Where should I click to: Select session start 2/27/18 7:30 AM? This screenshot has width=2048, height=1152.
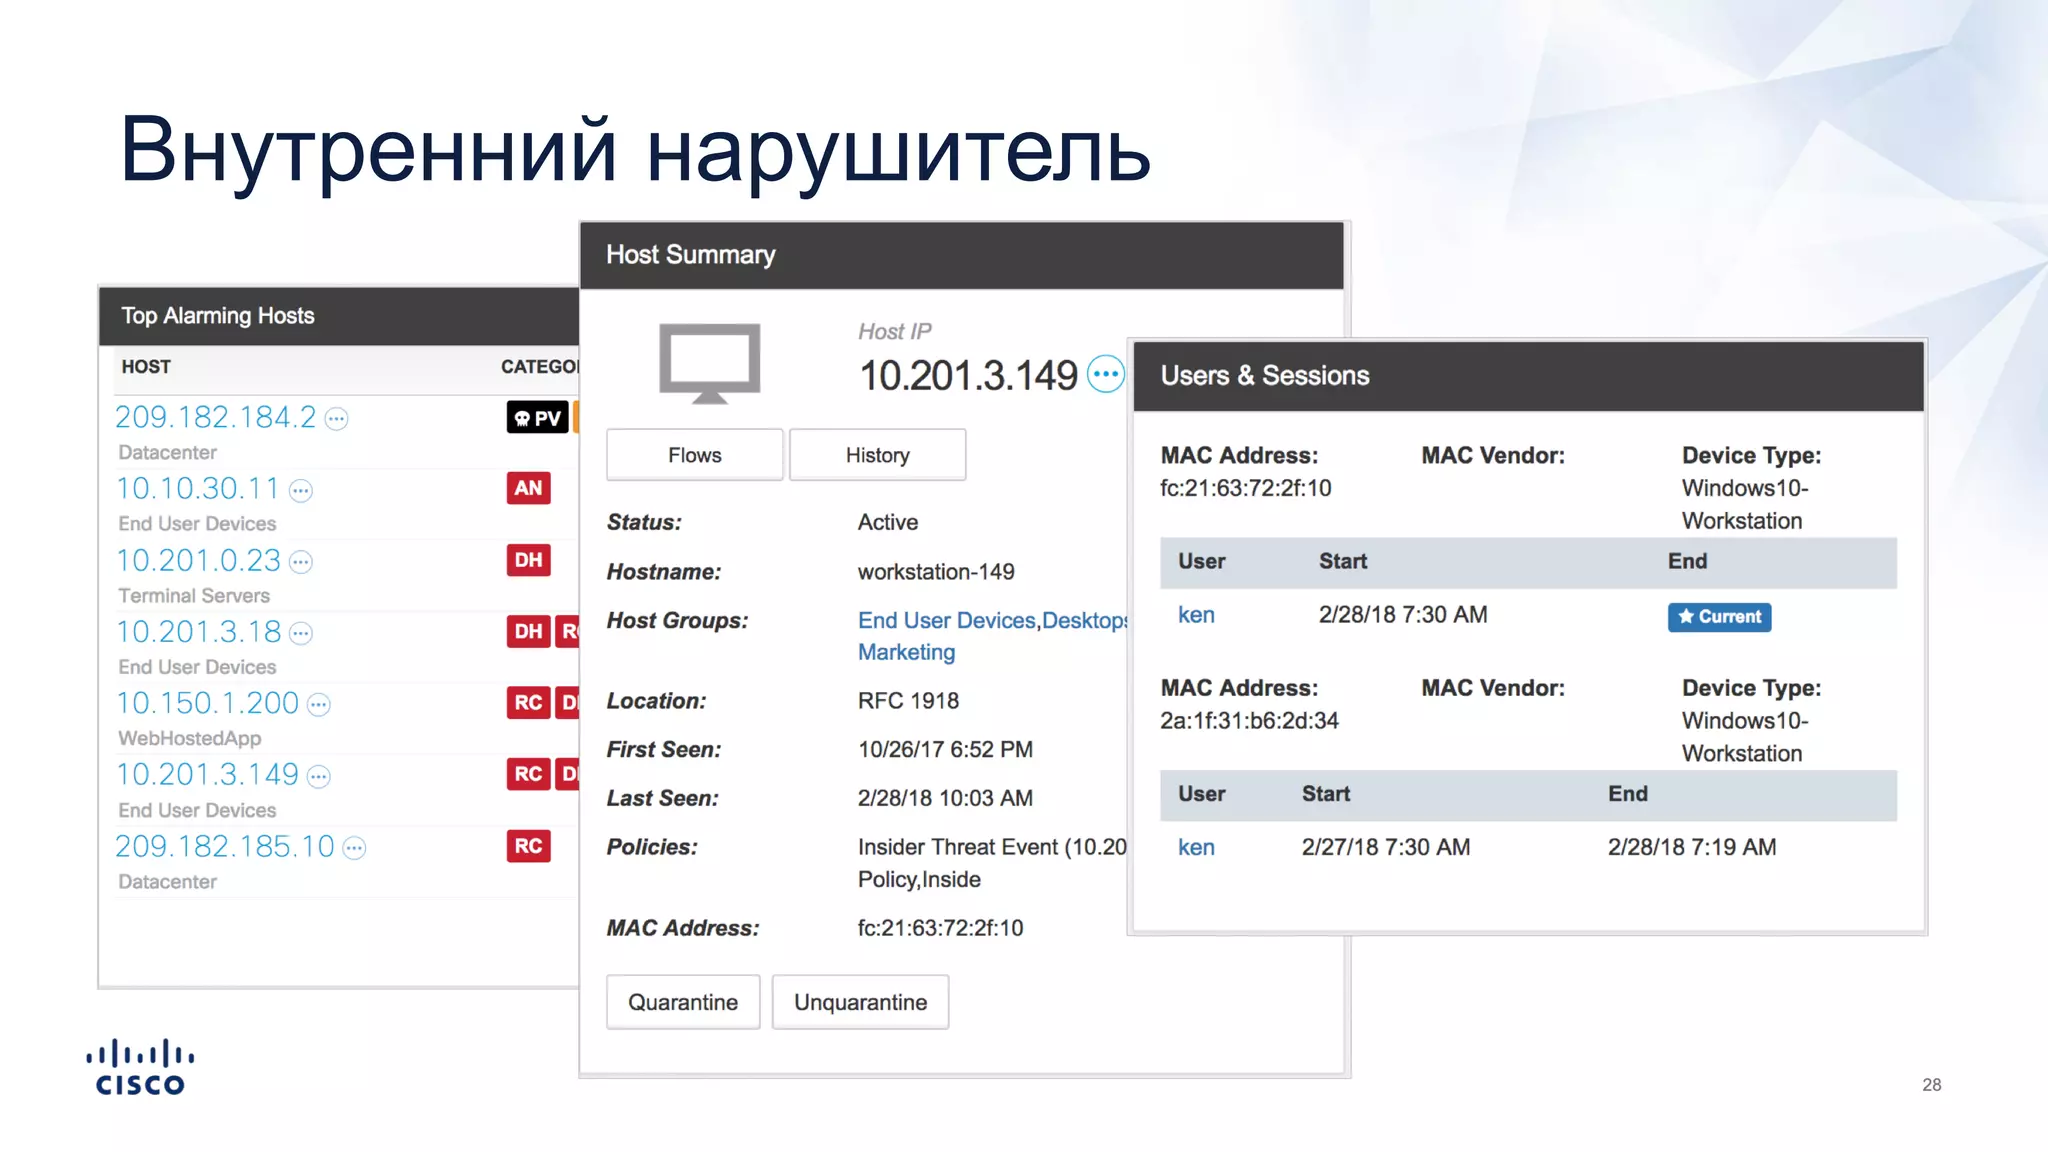tap(1386, 847)
